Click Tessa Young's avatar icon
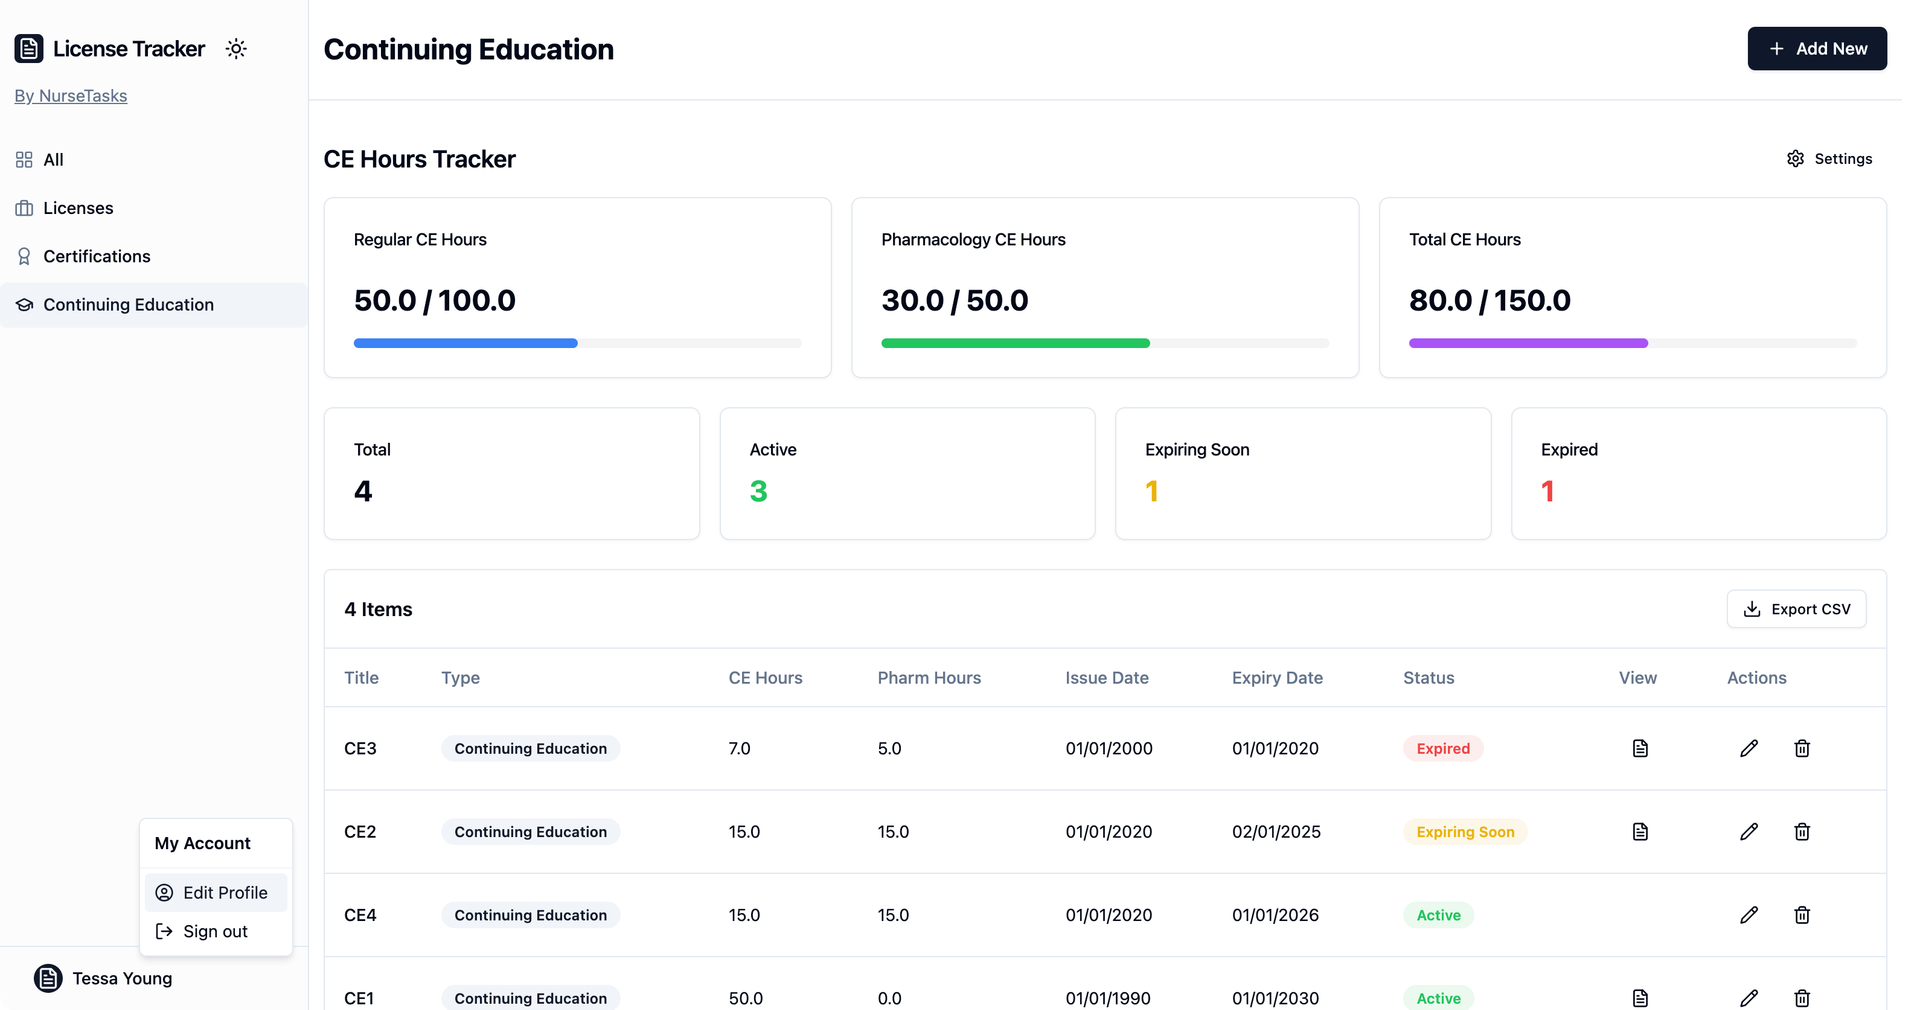Viewport: 1920px width, 1010px height. [47, 978]
